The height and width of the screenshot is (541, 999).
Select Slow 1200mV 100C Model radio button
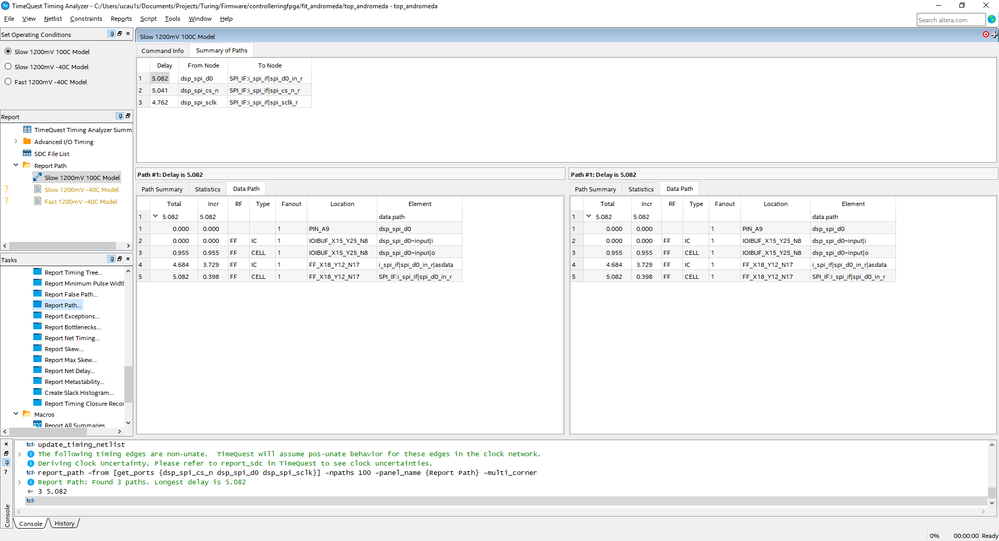[x=9, y=51]
